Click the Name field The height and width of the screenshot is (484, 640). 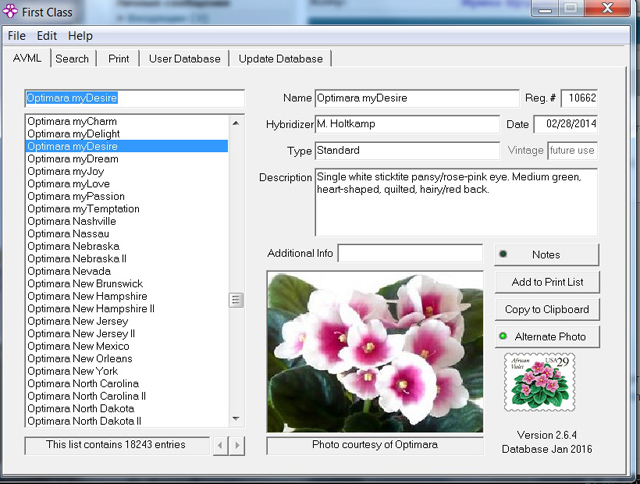[417, 98]
